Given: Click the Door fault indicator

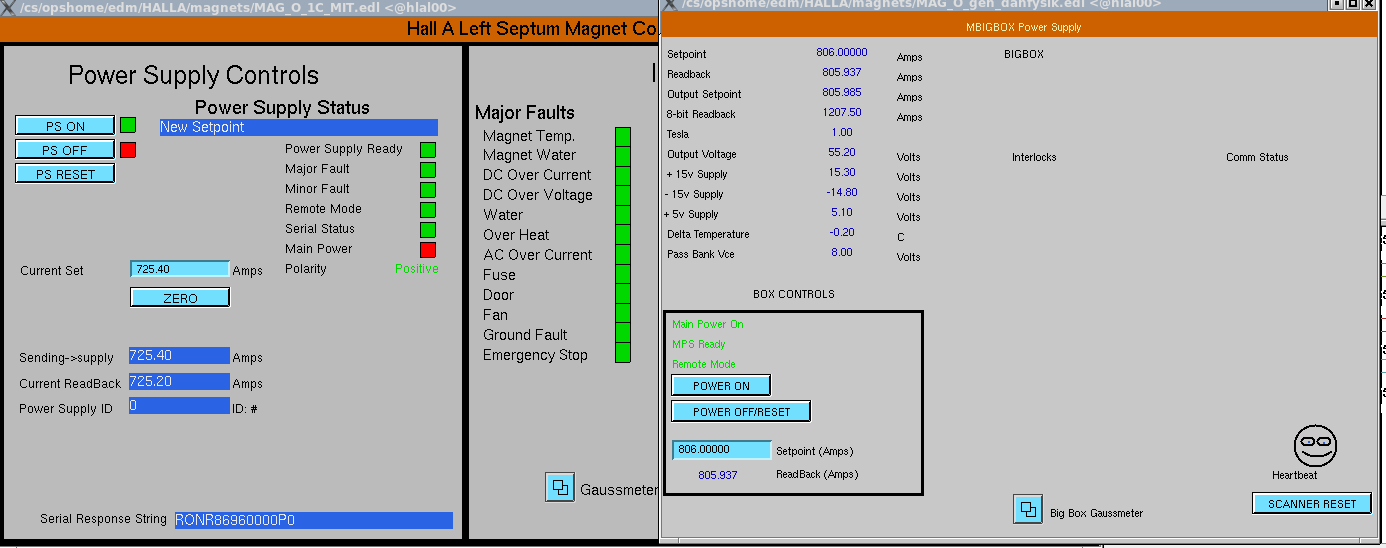Looking at the screenshot, I should click(x=623, y=294).
